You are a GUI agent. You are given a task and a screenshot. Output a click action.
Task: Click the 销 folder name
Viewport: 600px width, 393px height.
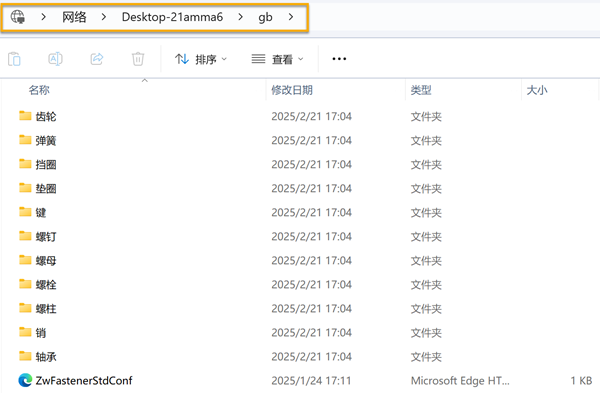pyautogui.click(x=41, y=333)
